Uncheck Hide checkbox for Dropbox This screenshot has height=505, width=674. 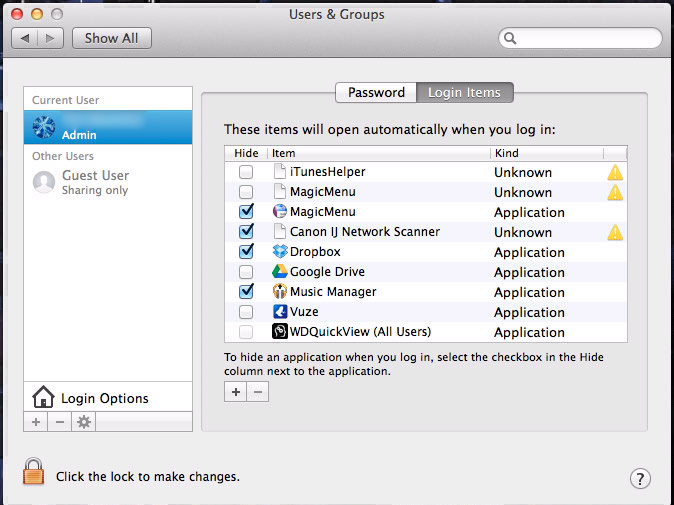(x=246, y=251)
